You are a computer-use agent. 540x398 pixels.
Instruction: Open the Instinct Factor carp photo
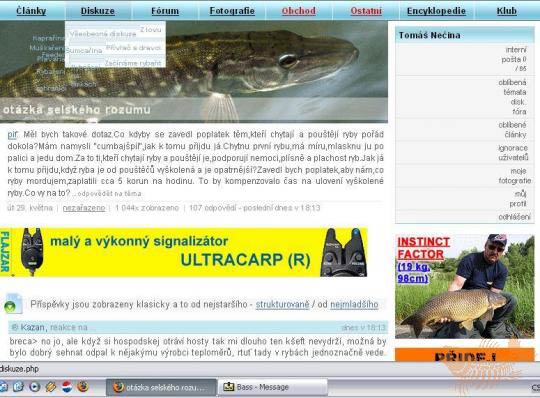(x=465, y=286)
